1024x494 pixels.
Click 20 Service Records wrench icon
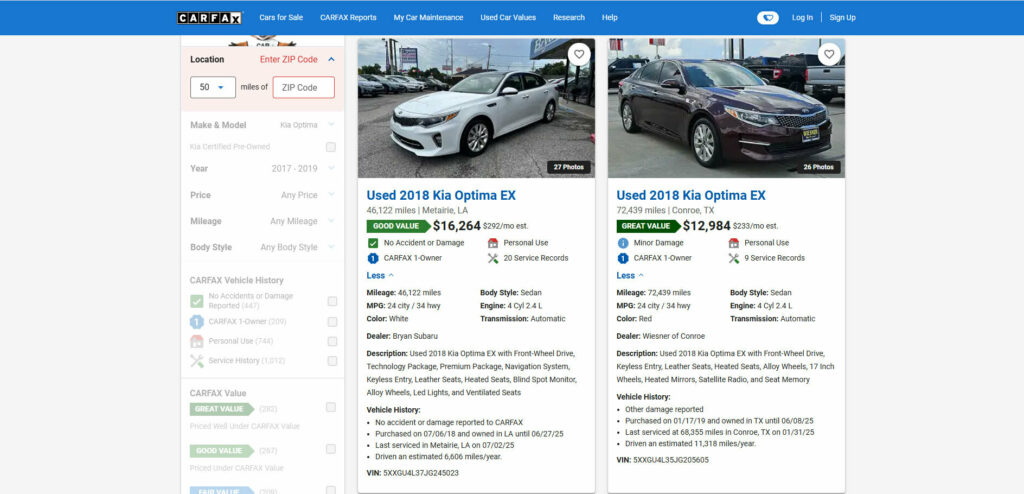click(492, 258)
